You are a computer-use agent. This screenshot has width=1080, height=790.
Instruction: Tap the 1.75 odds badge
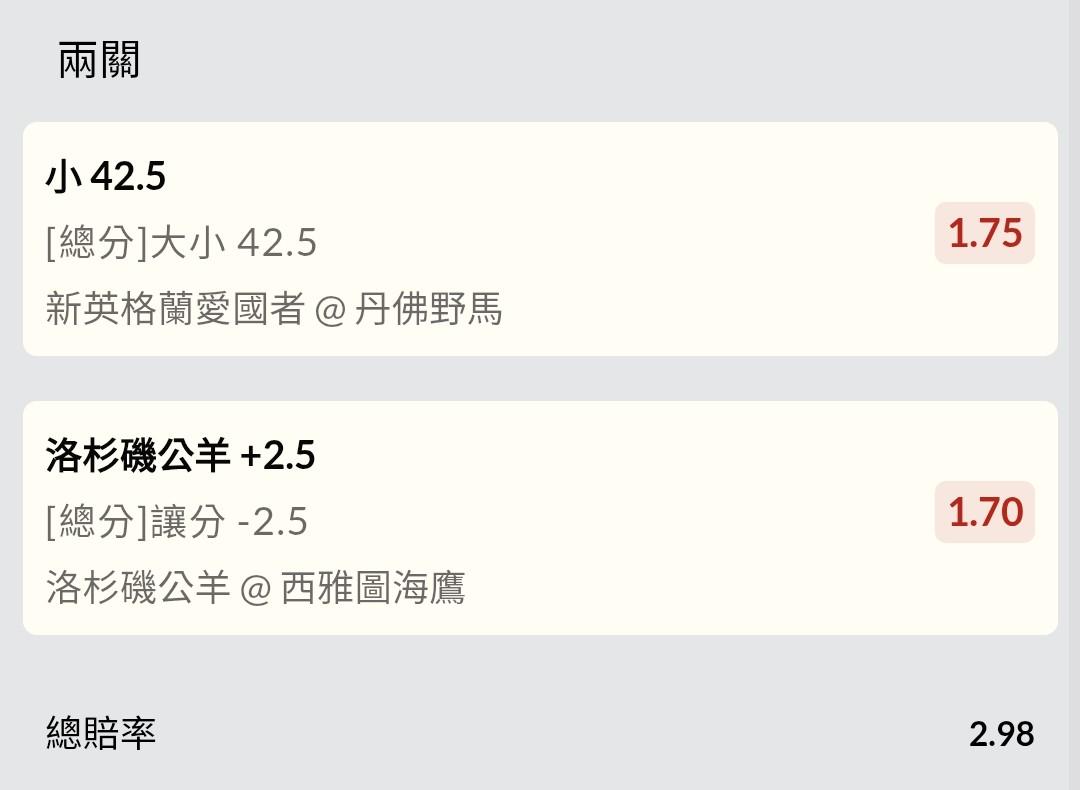coord(984,233)
